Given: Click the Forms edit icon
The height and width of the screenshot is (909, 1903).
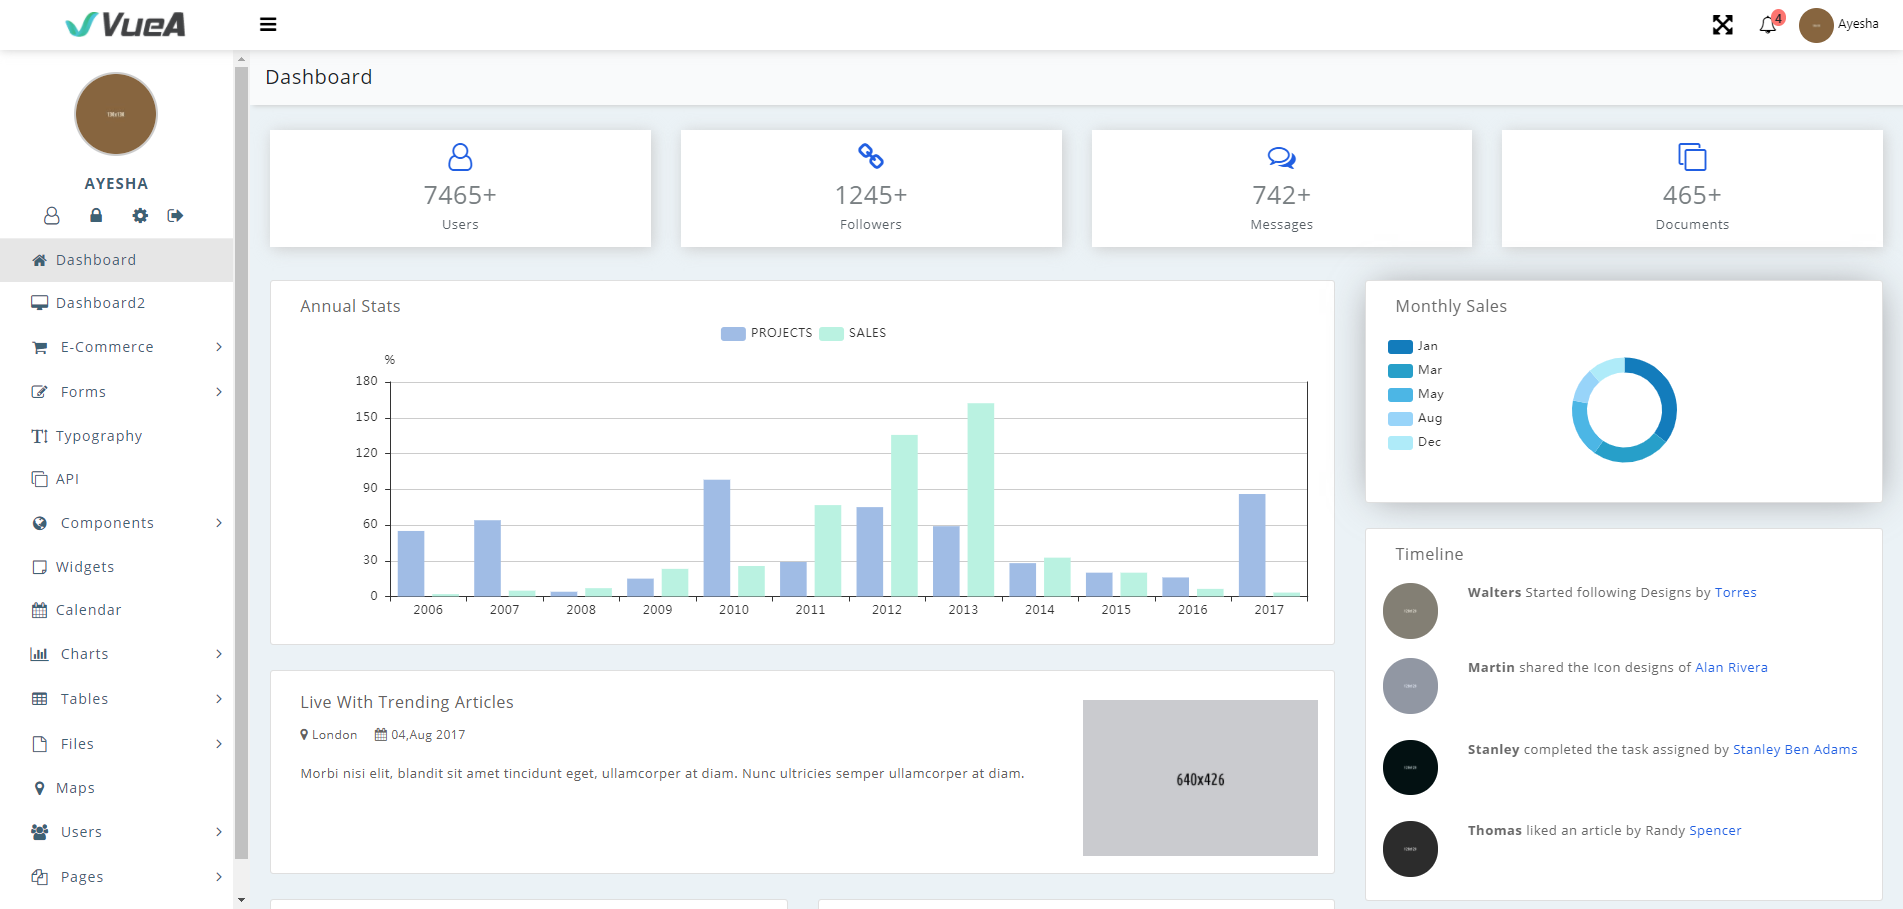Looking at the screenshot, I should click(x=40, y=392).
